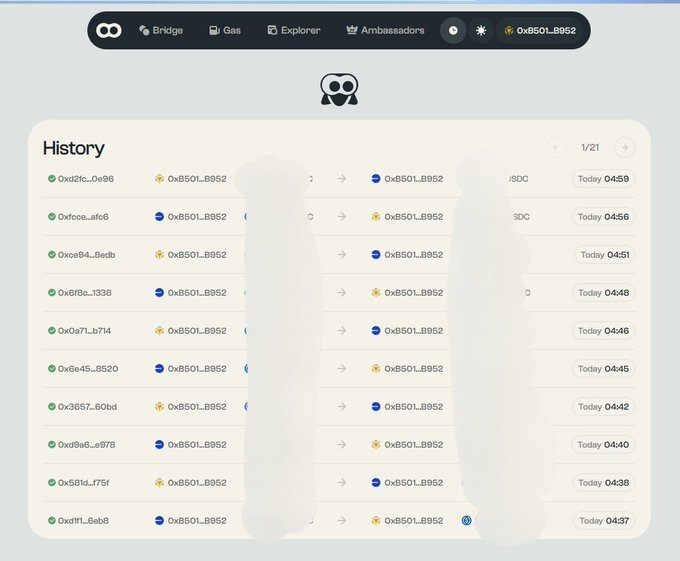
Task: Click destination blue chain icon in 0xd2fc...0e96 row
Action: point(376,179)
